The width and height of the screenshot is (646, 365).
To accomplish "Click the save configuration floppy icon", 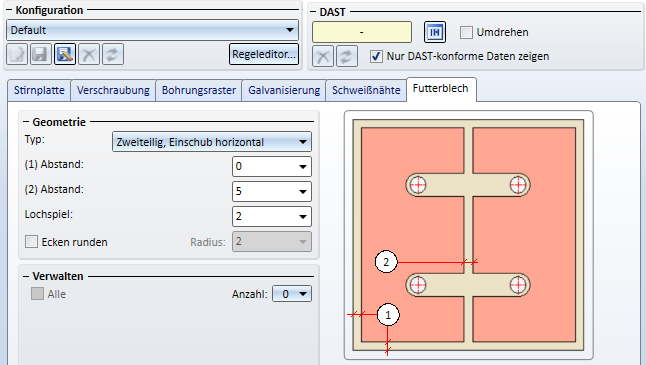I will point(40,54).
